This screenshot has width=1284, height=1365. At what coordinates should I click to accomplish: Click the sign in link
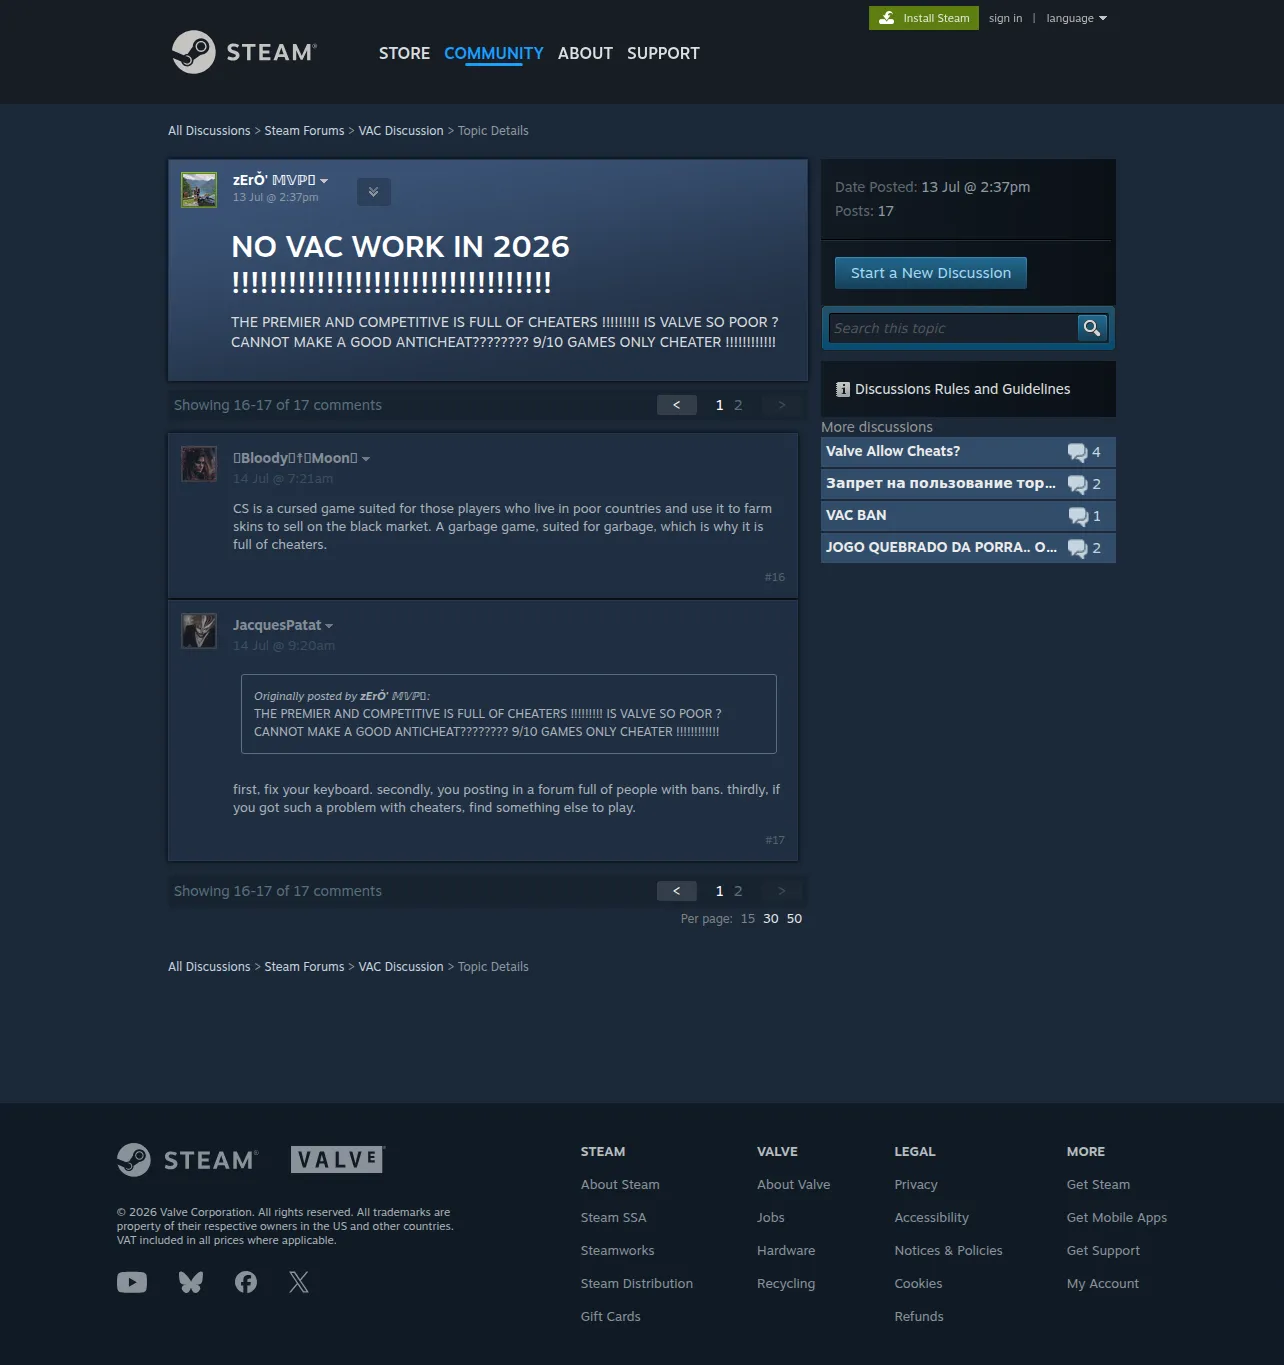pos(1005,18)
